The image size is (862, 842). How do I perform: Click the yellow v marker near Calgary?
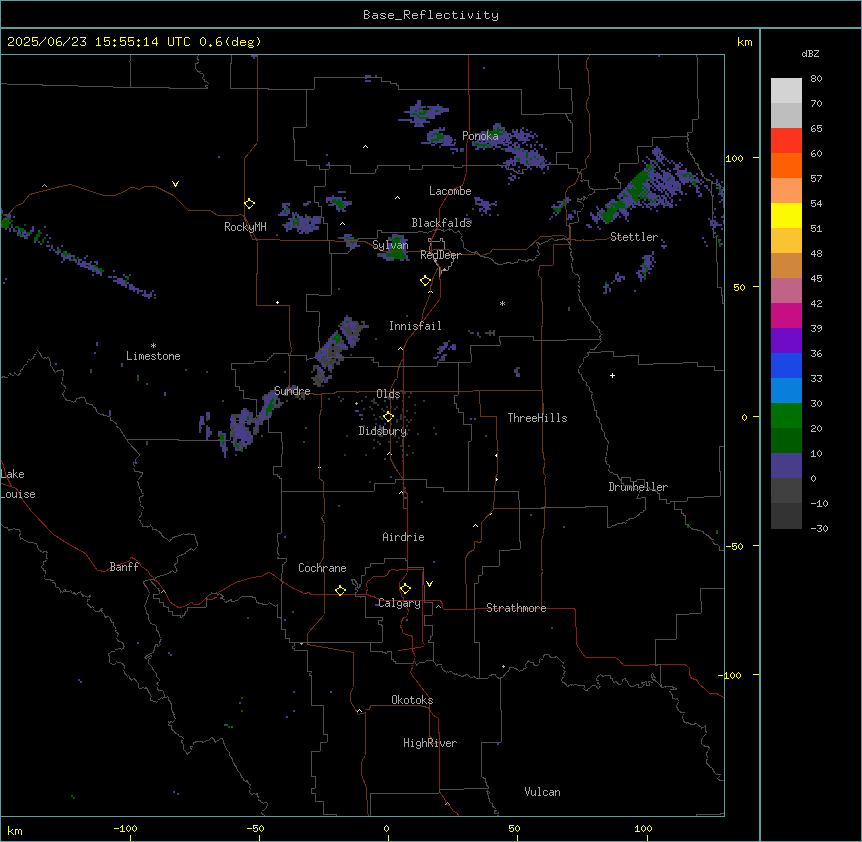429,584
